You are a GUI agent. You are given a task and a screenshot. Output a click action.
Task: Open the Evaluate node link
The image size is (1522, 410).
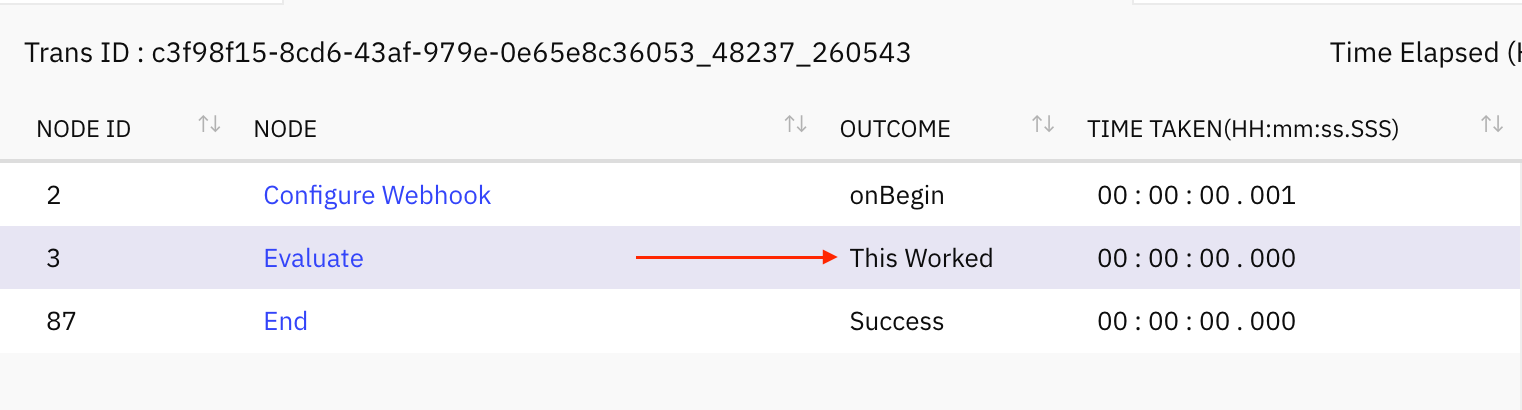point(313,258)
